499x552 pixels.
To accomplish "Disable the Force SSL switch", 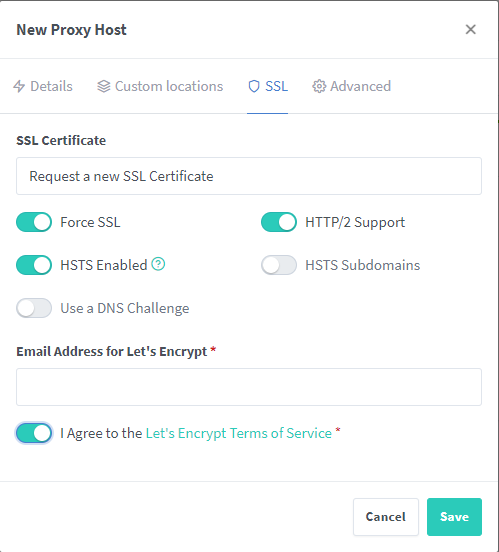I will pyautogui.click(x=34, y=222).
